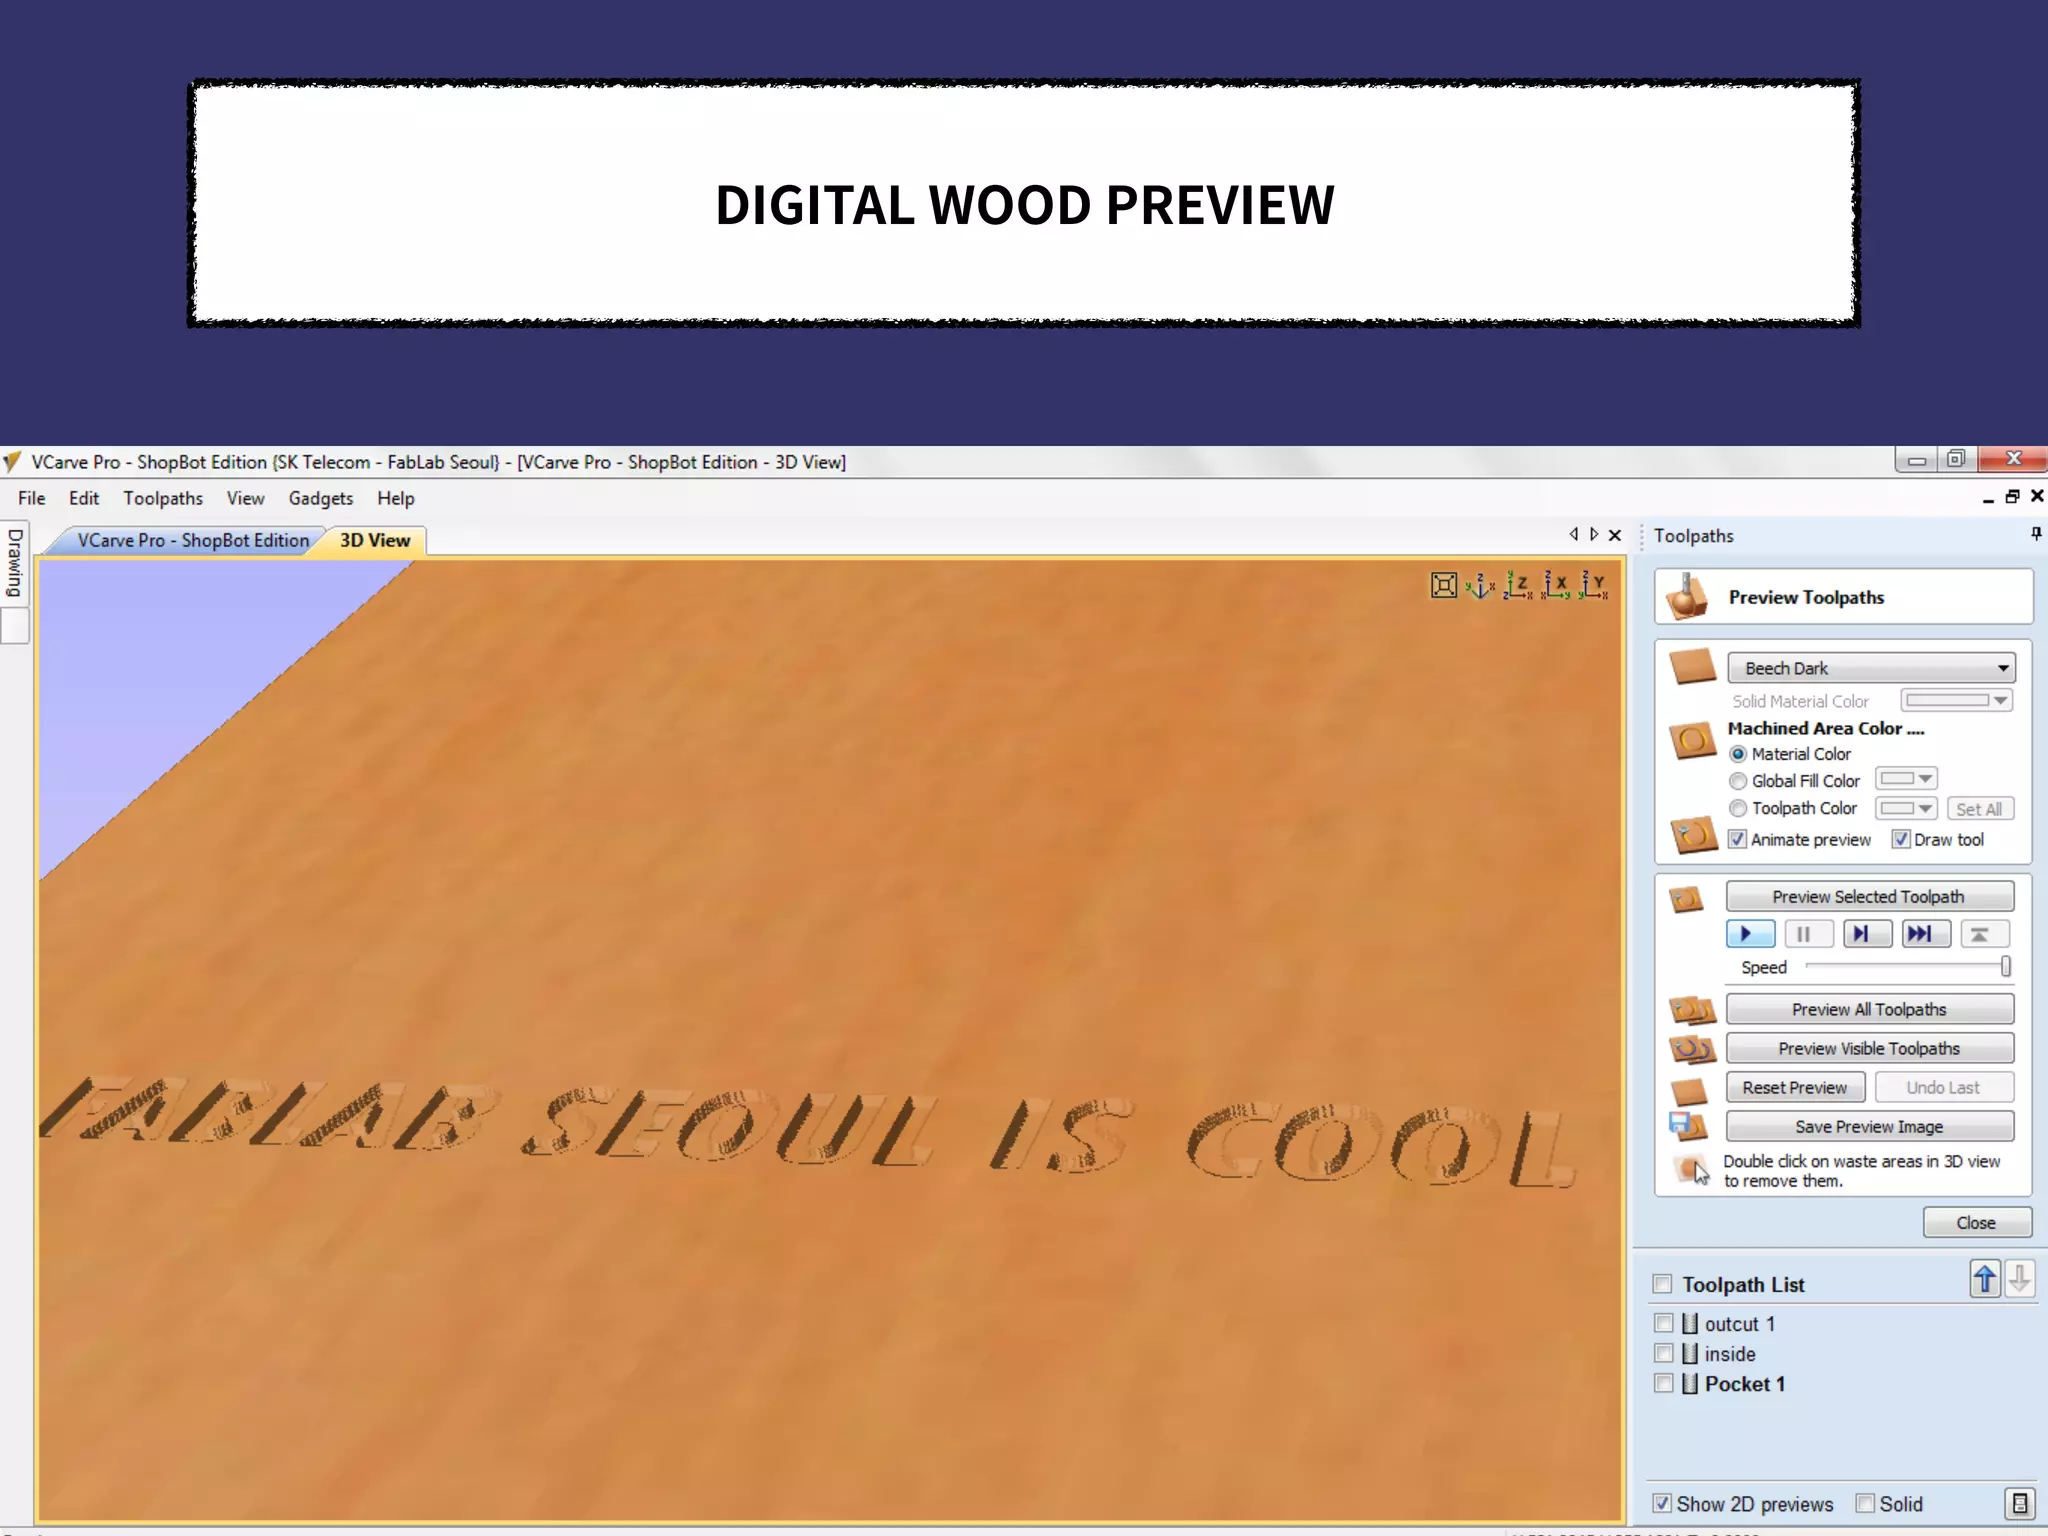View along the Y axis
Image resolution: width=2048 pixels, height=1536 pixels.
pyautogui.click(x=1594, y=585)
